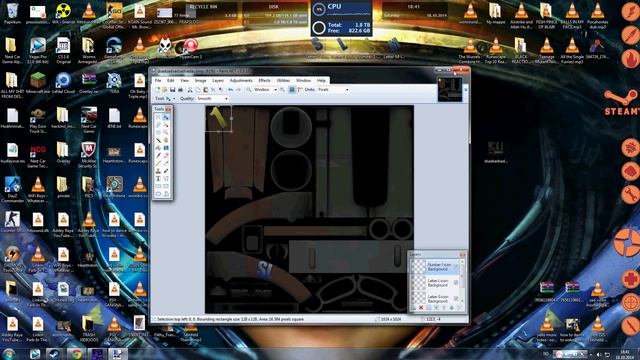Image resolution: width=640 pixels, height=360 pixels.
Task: Open the Layers menu
Action: (x=218, y=80)
